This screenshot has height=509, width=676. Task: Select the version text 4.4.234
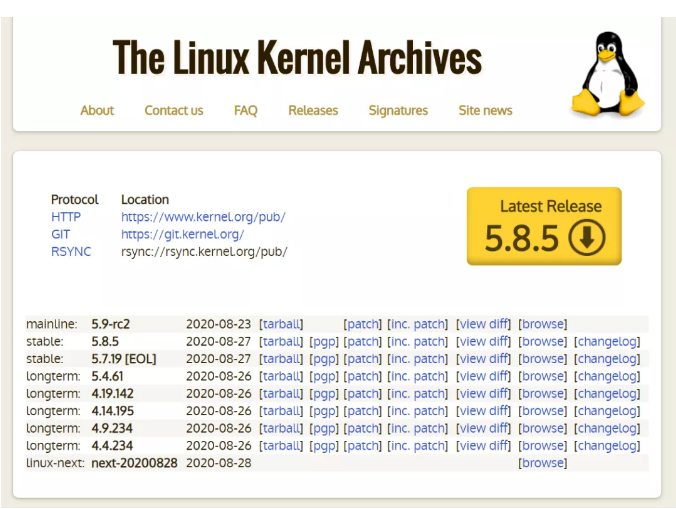coord(112,446)
